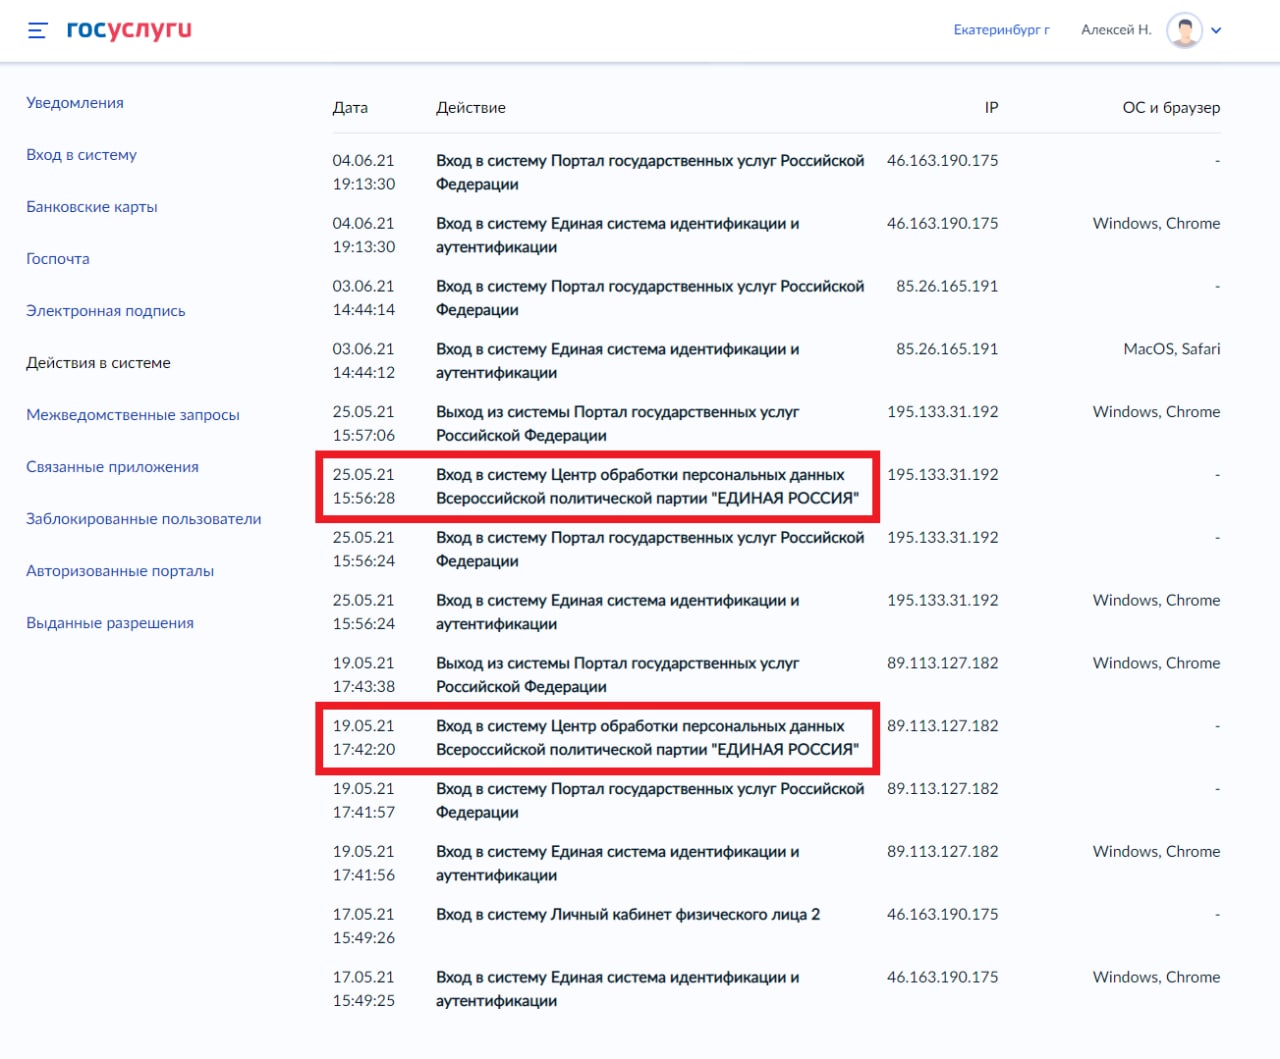
Task: Click the ОС и браузер column header
Action: (x=1171, y=108)
